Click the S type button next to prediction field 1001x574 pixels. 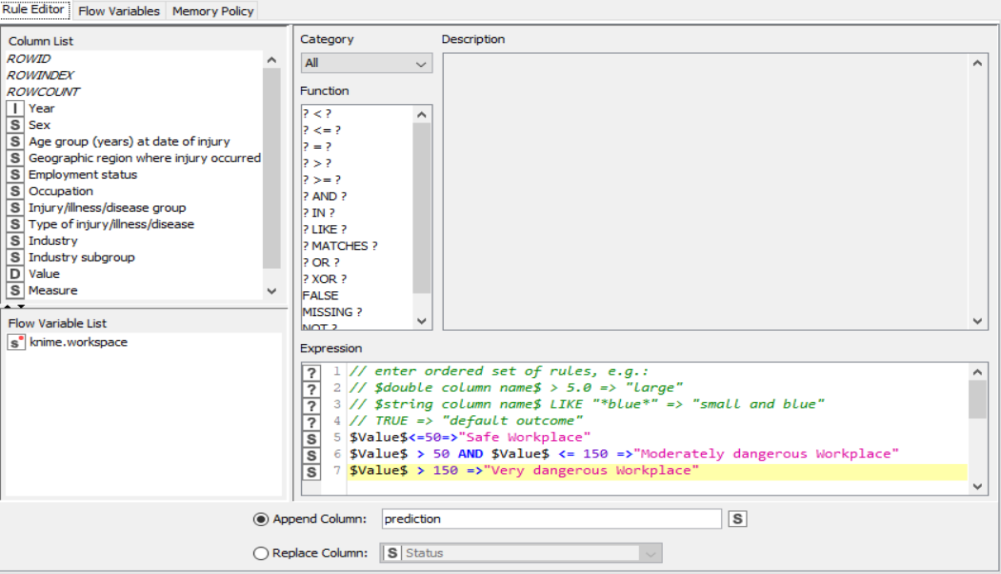tap(737, 519)
